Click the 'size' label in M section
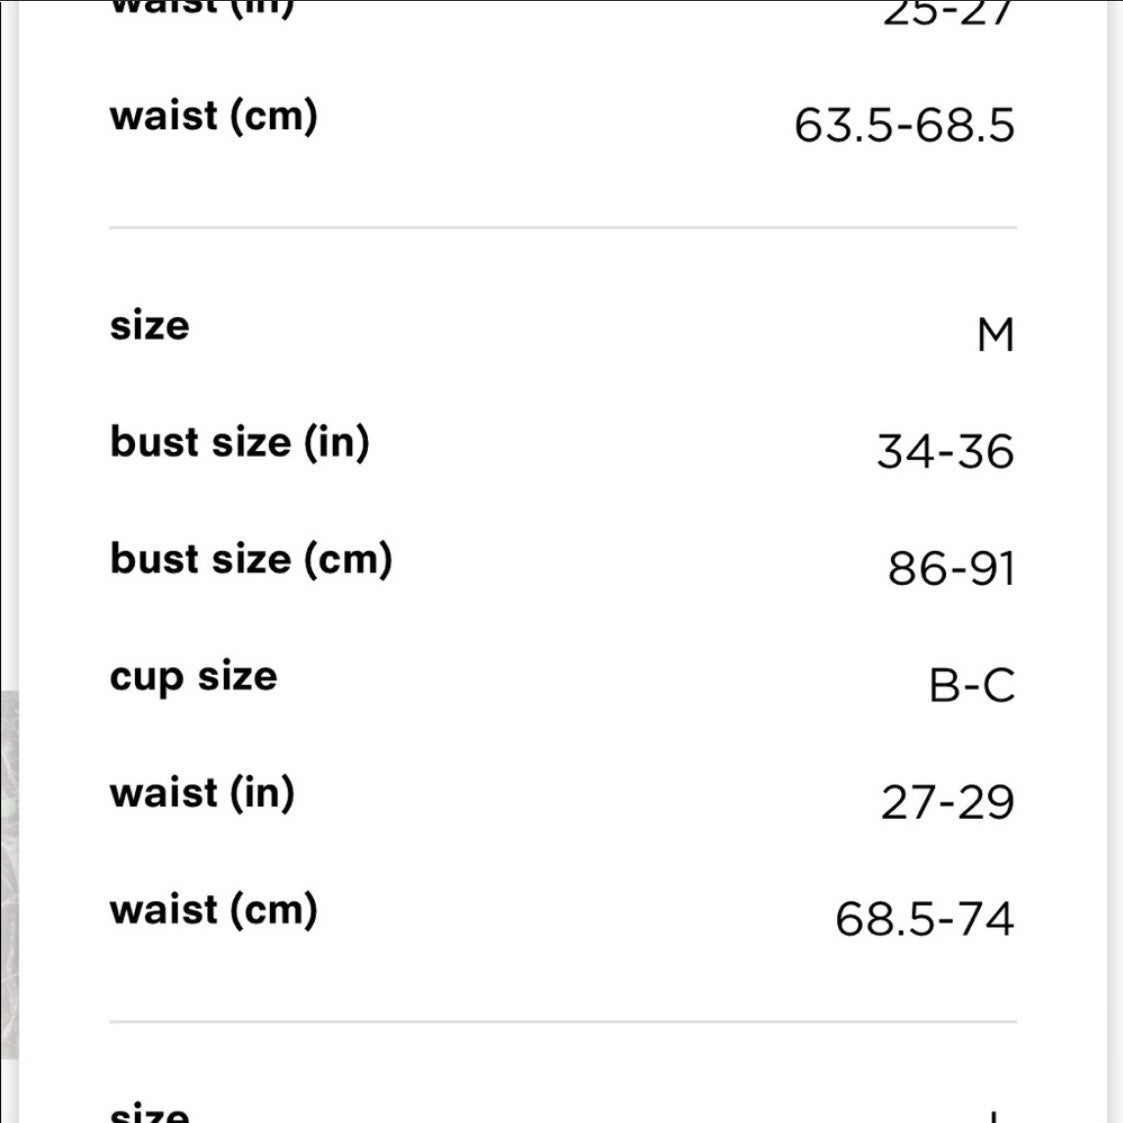Image resolution: width=1123 pixels, height=1123 pixels. tap(149, 326)
